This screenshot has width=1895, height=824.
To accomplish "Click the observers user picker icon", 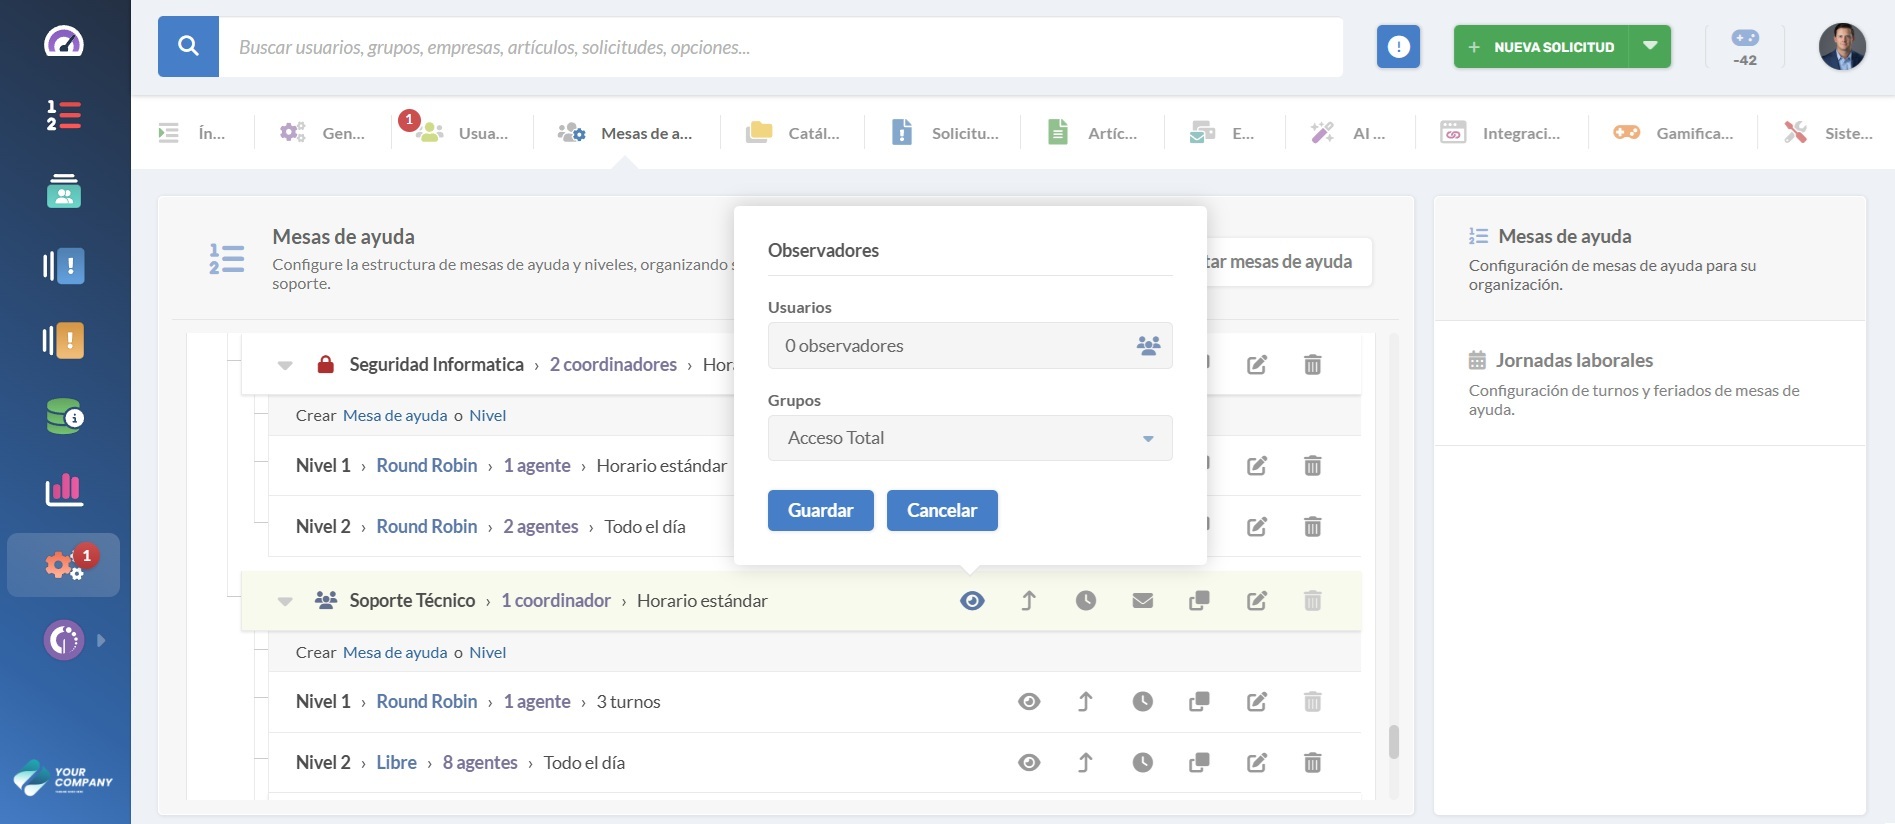I will (1148, 345).
